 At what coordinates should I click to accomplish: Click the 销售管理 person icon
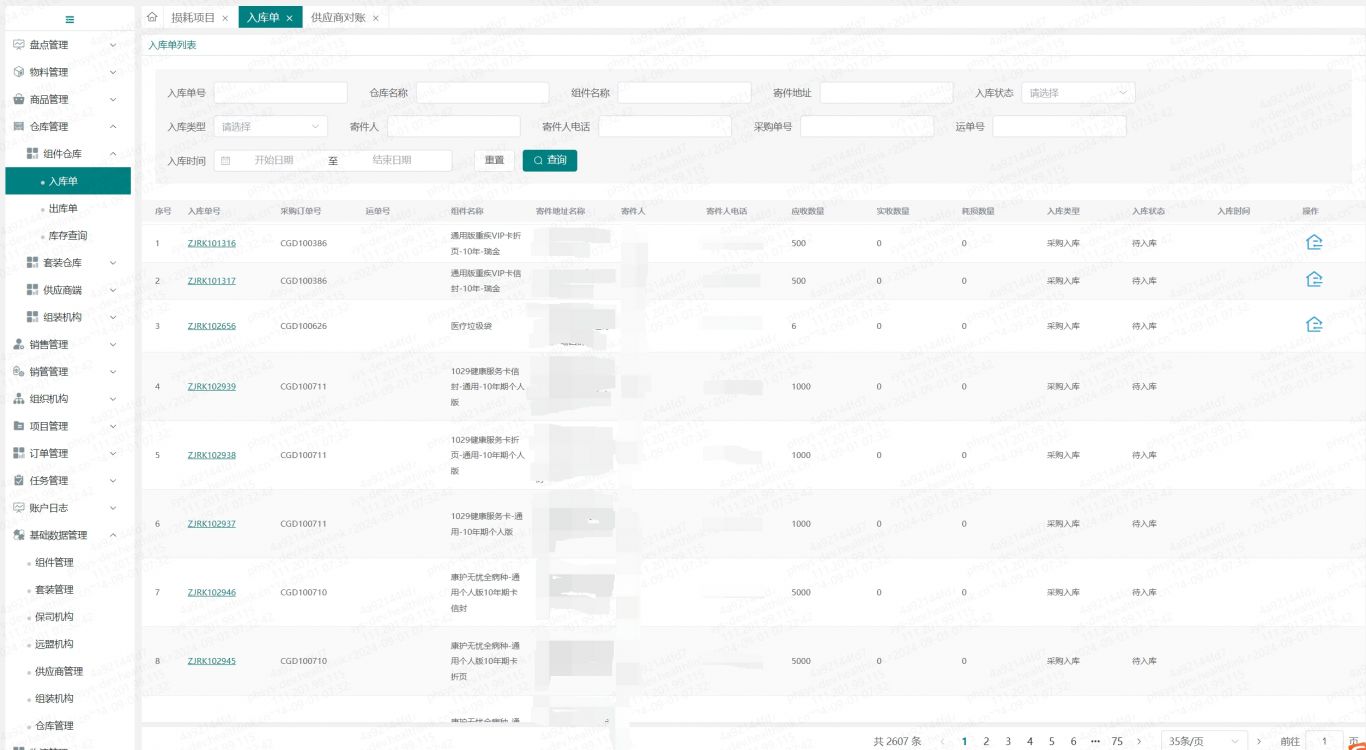point(19,344)
